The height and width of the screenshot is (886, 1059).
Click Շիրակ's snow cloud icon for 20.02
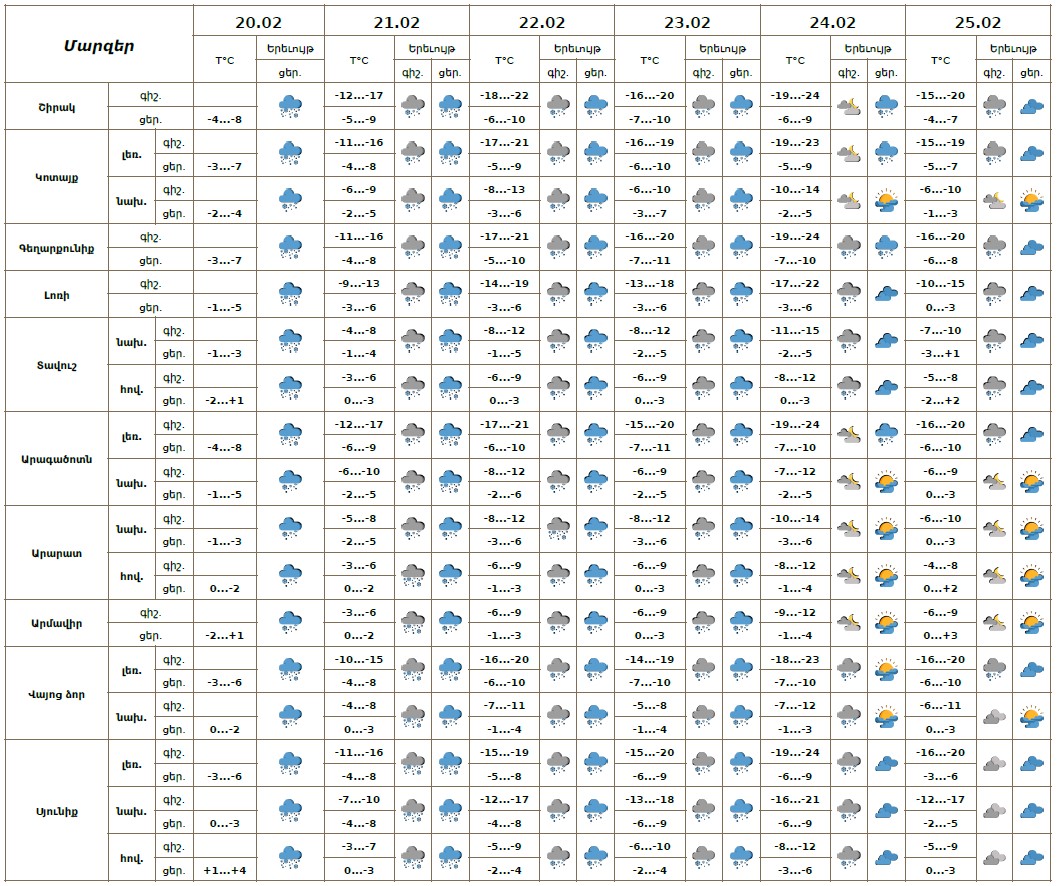tap(290, 106)
